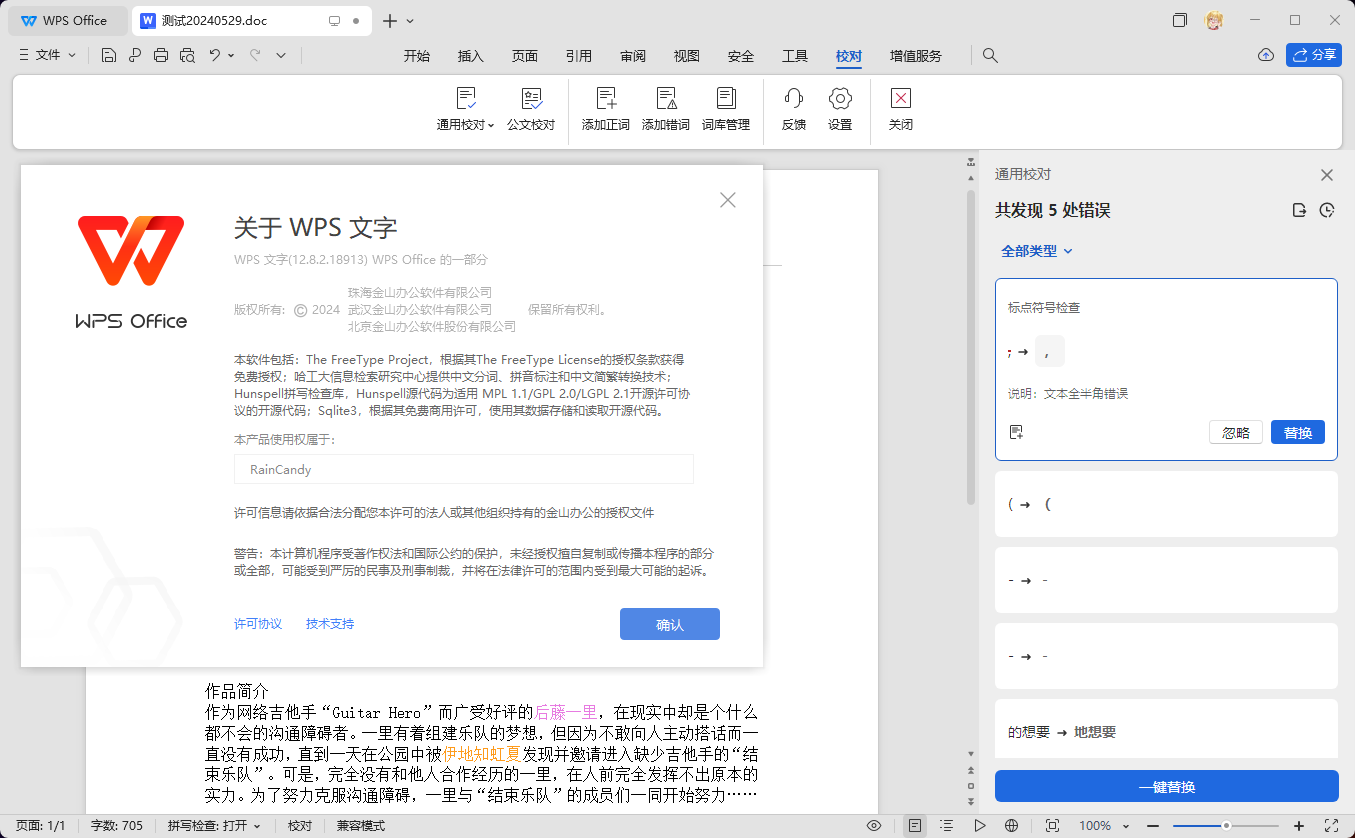Open 公文校对 official document proofreading

point(531,109)
